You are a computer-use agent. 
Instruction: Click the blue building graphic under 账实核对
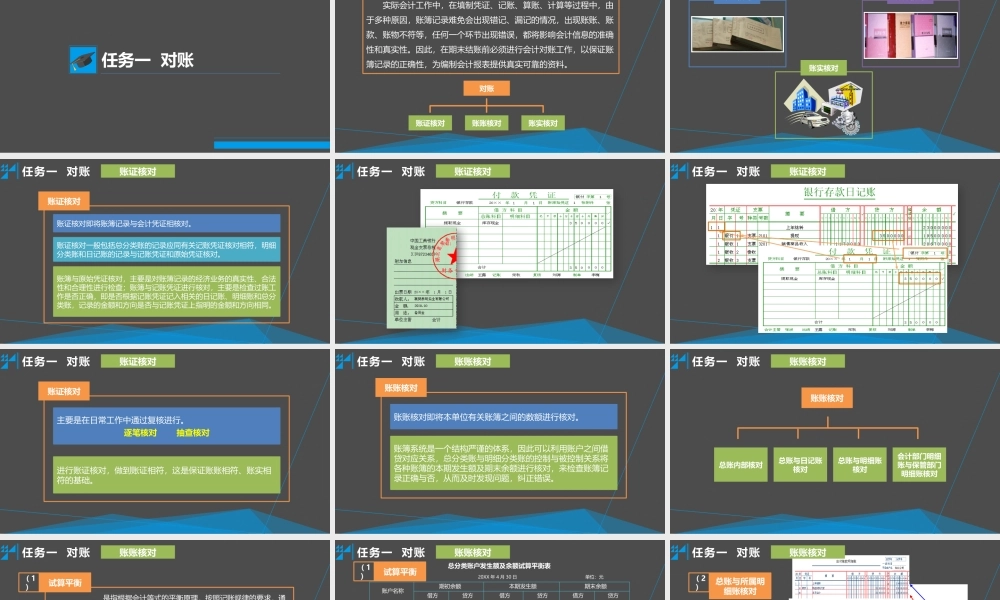[802, 99]
